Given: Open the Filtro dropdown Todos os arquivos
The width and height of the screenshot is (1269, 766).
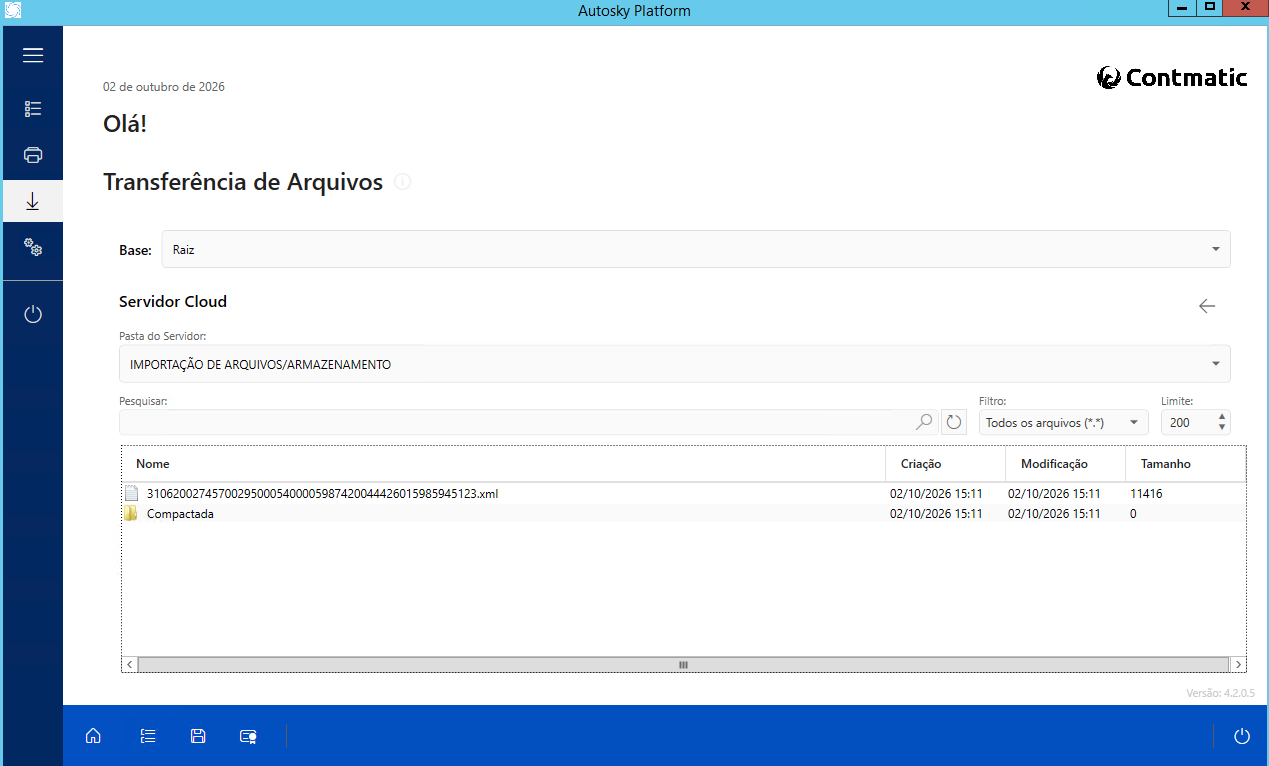Looking at the screenshot, I should coord(1064,423).
